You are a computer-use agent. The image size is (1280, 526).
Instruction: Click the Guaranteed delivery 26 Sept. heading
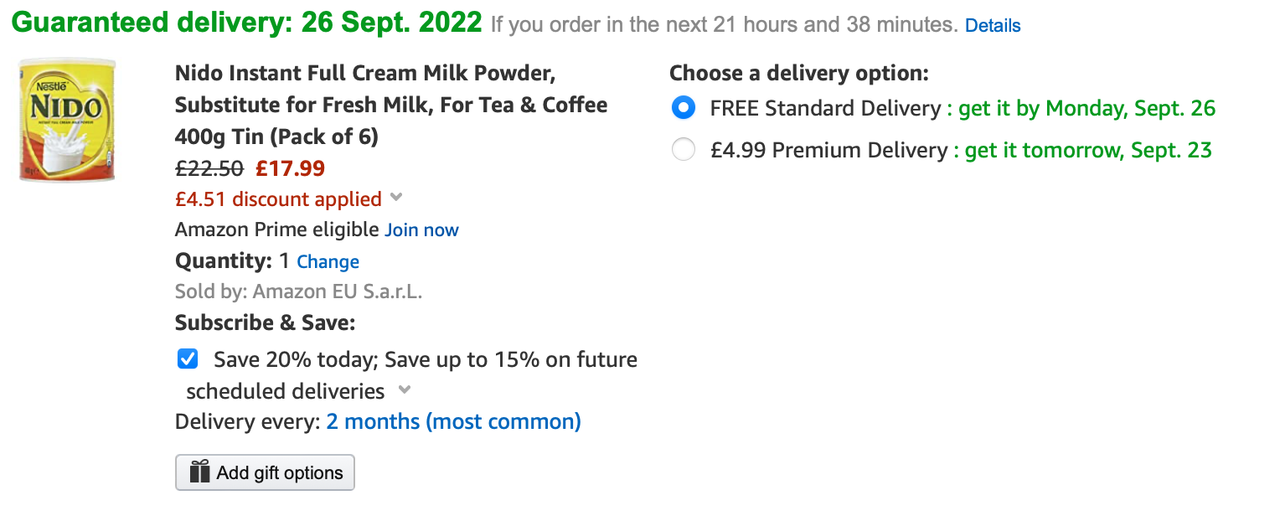click(246, 22)
